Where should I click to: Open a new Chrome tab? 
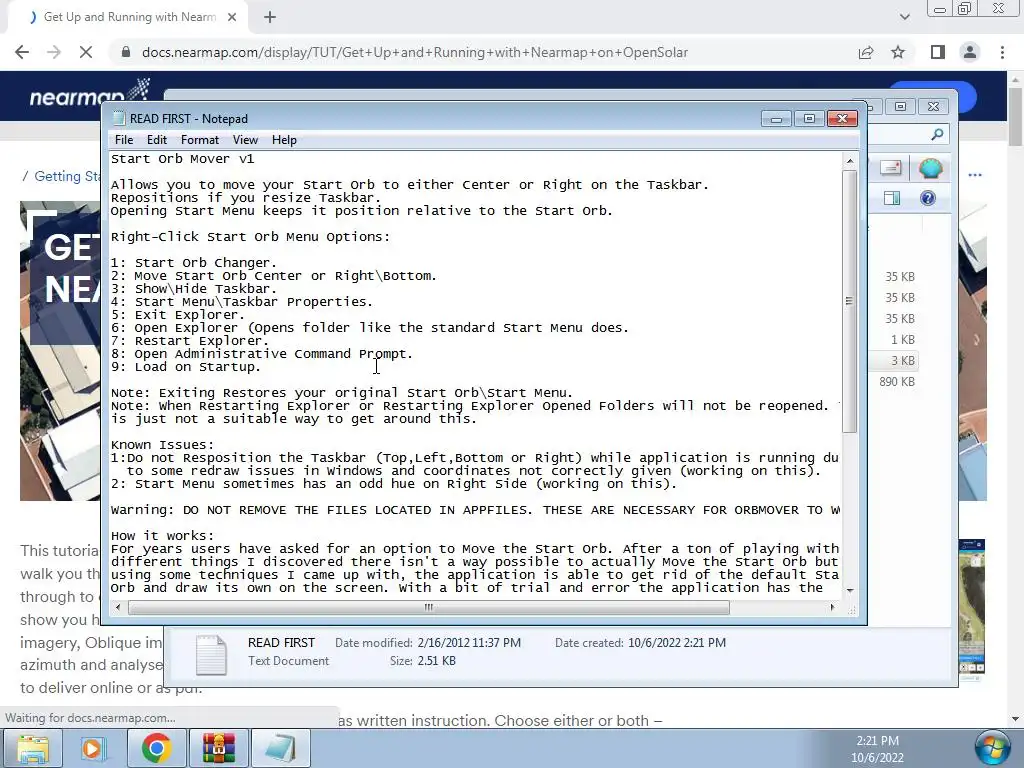270,18
